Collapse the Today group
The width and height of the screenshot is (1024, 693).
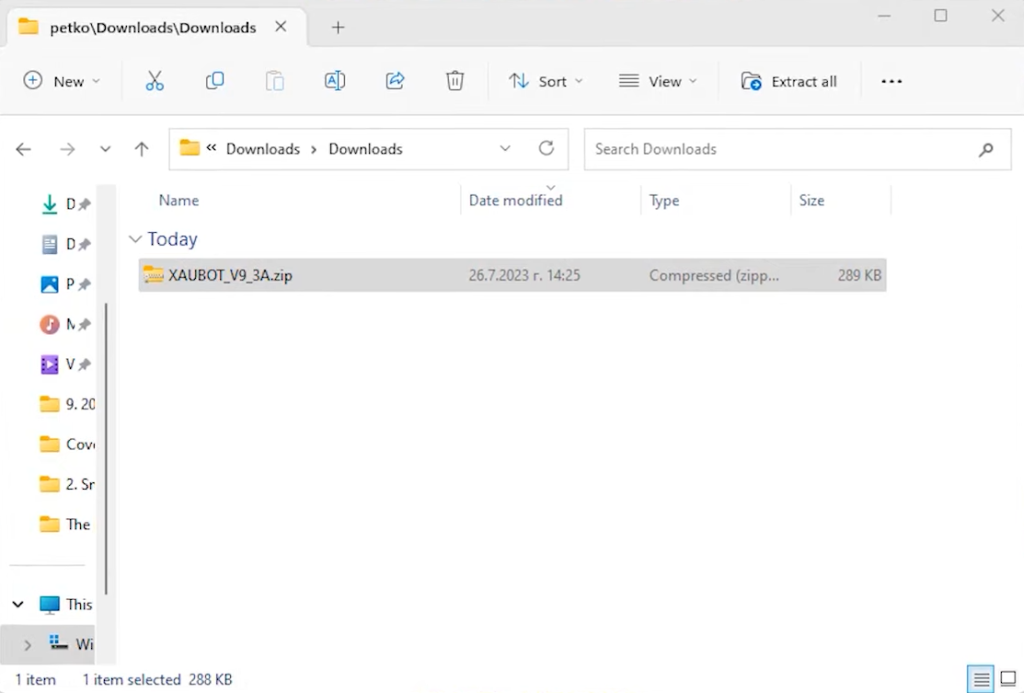136,240
